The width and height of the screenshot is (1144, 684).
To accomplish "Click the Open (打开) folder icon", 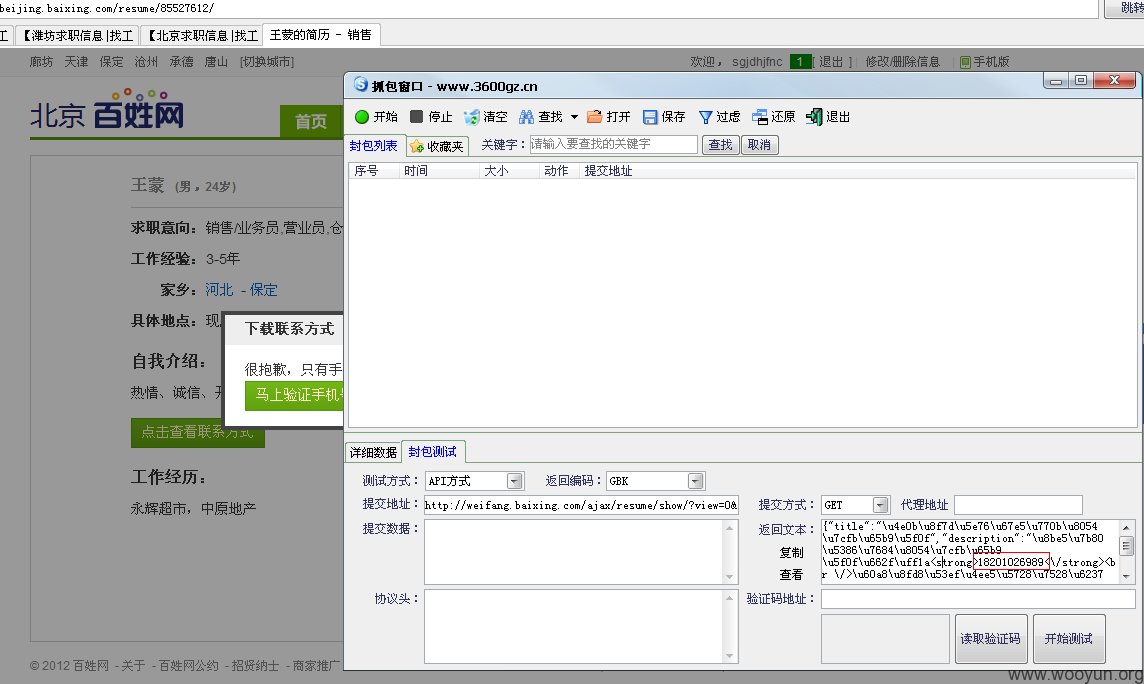I will 595,117.
